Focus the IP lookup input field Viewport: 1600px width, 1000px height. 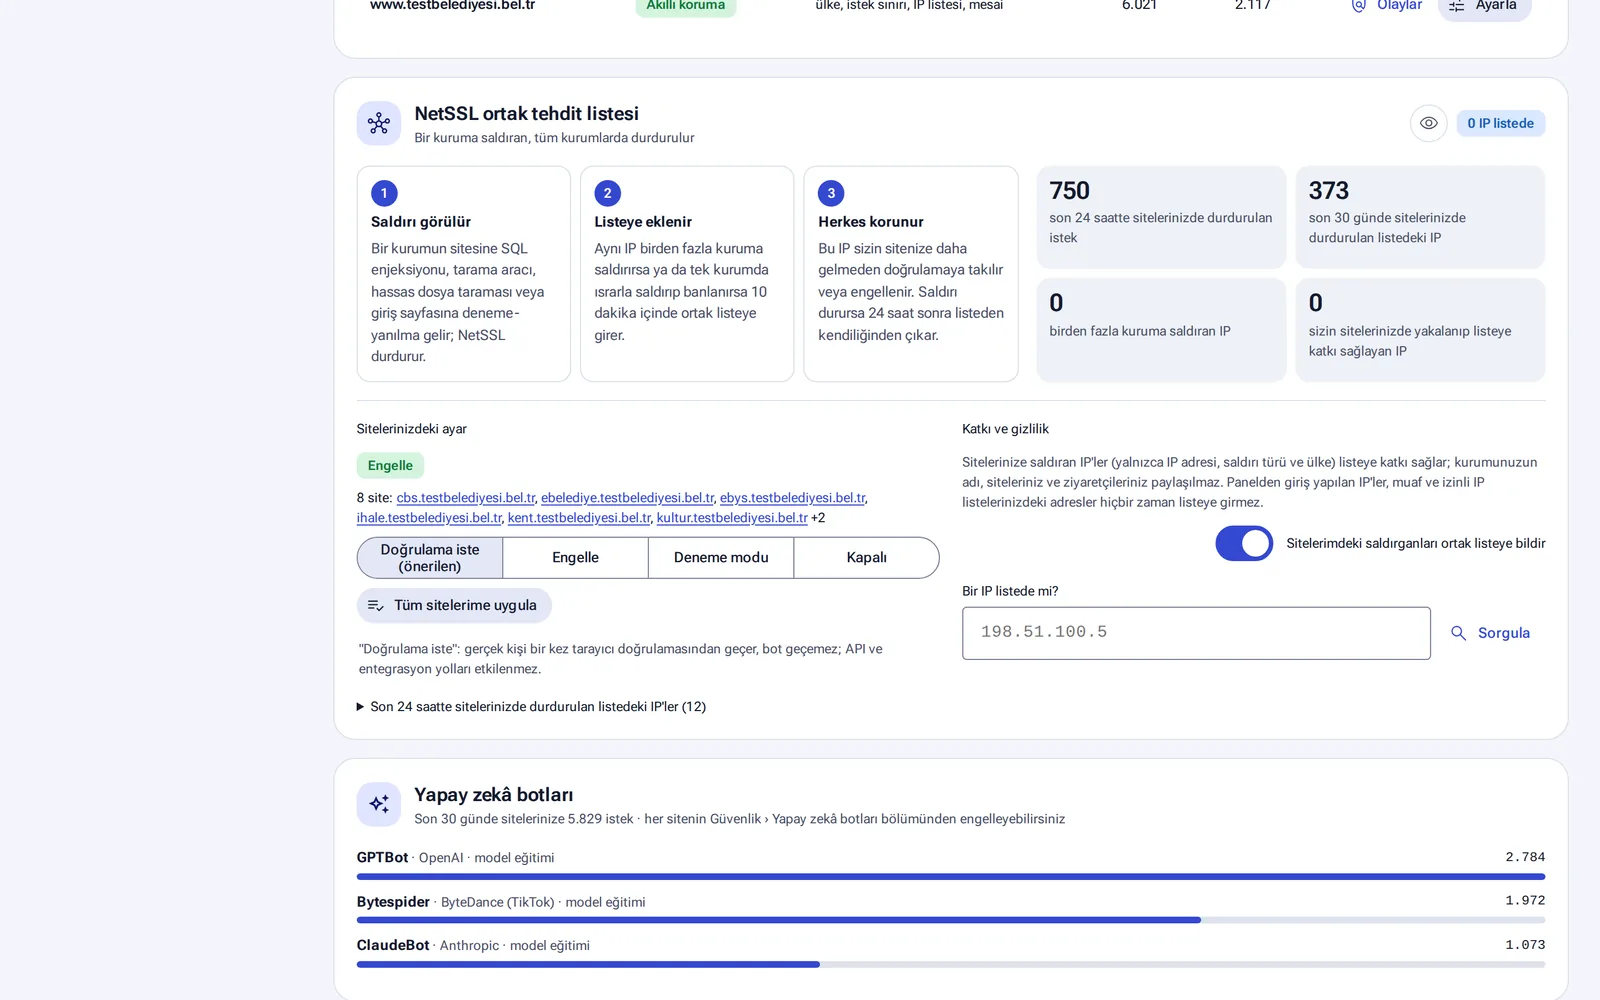click(x=1196, y=633)
